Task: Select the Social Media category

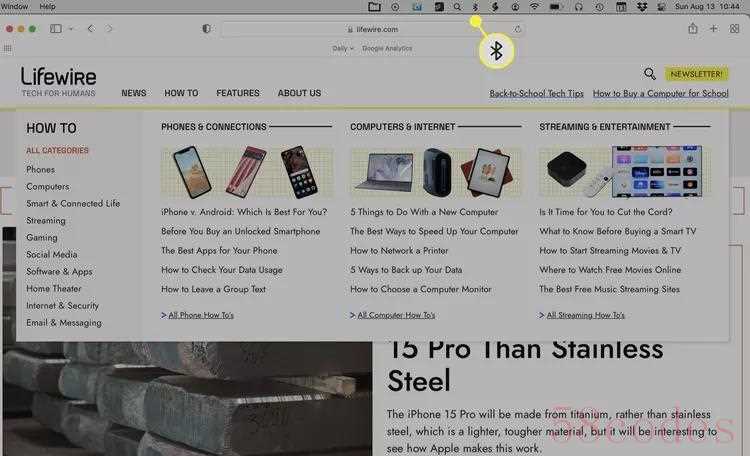Action: [52, 255]
